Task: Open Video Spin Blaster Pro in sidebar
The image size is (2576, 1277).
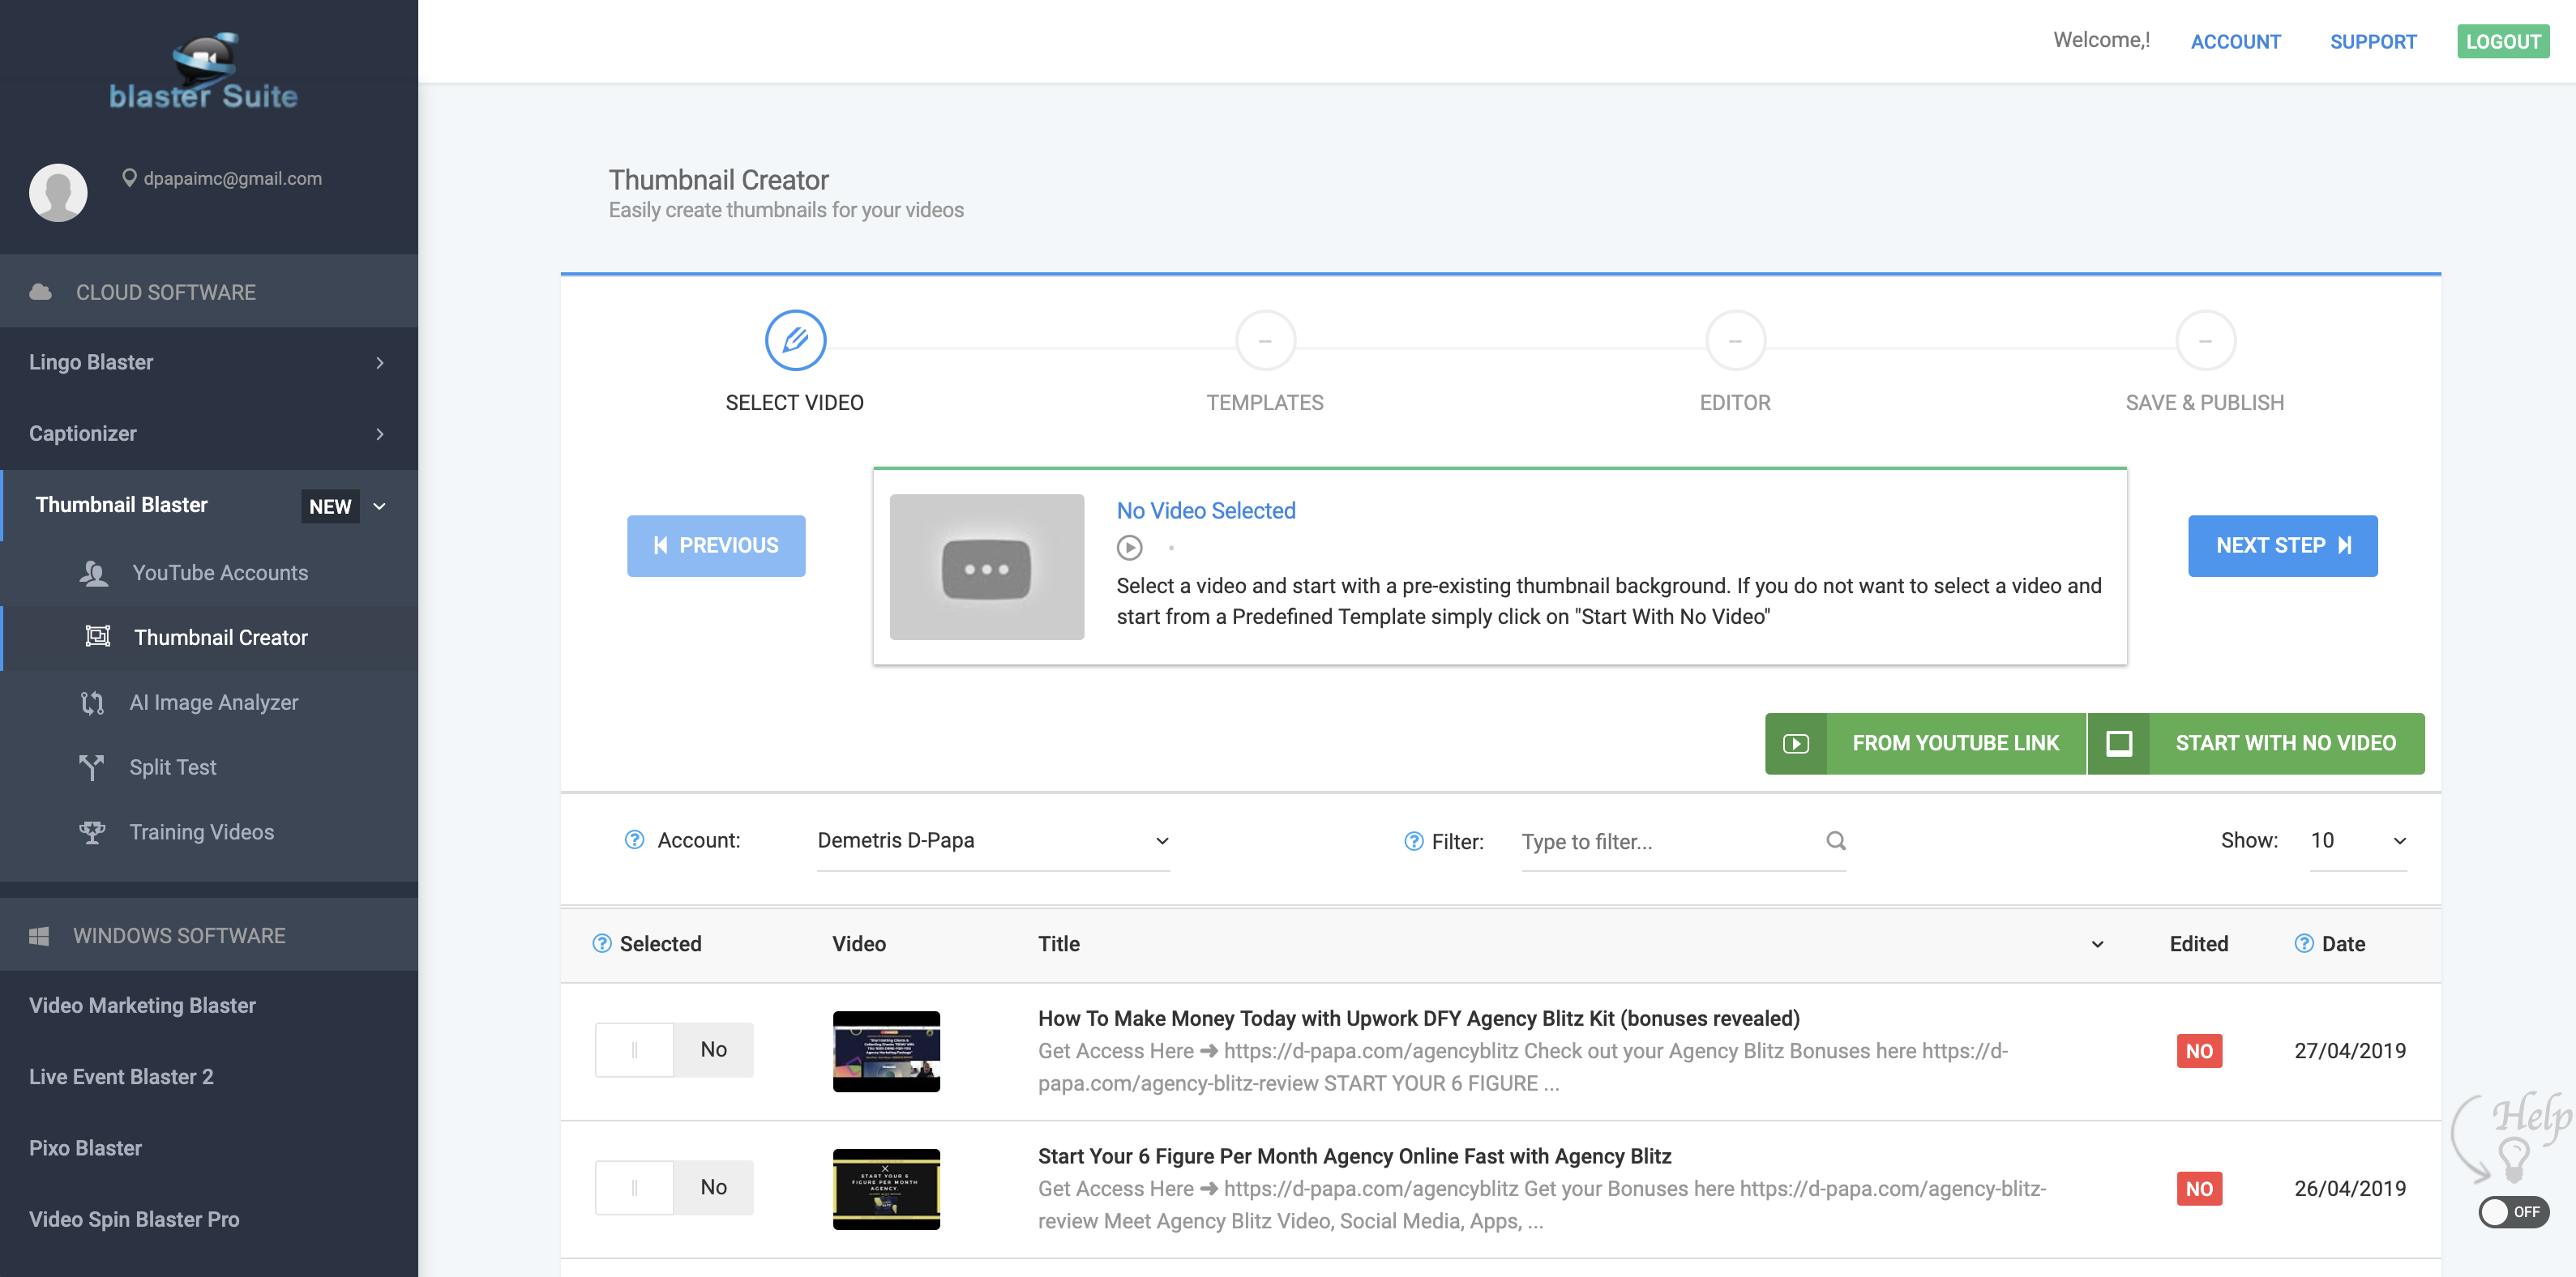Action: point(134,1219)
